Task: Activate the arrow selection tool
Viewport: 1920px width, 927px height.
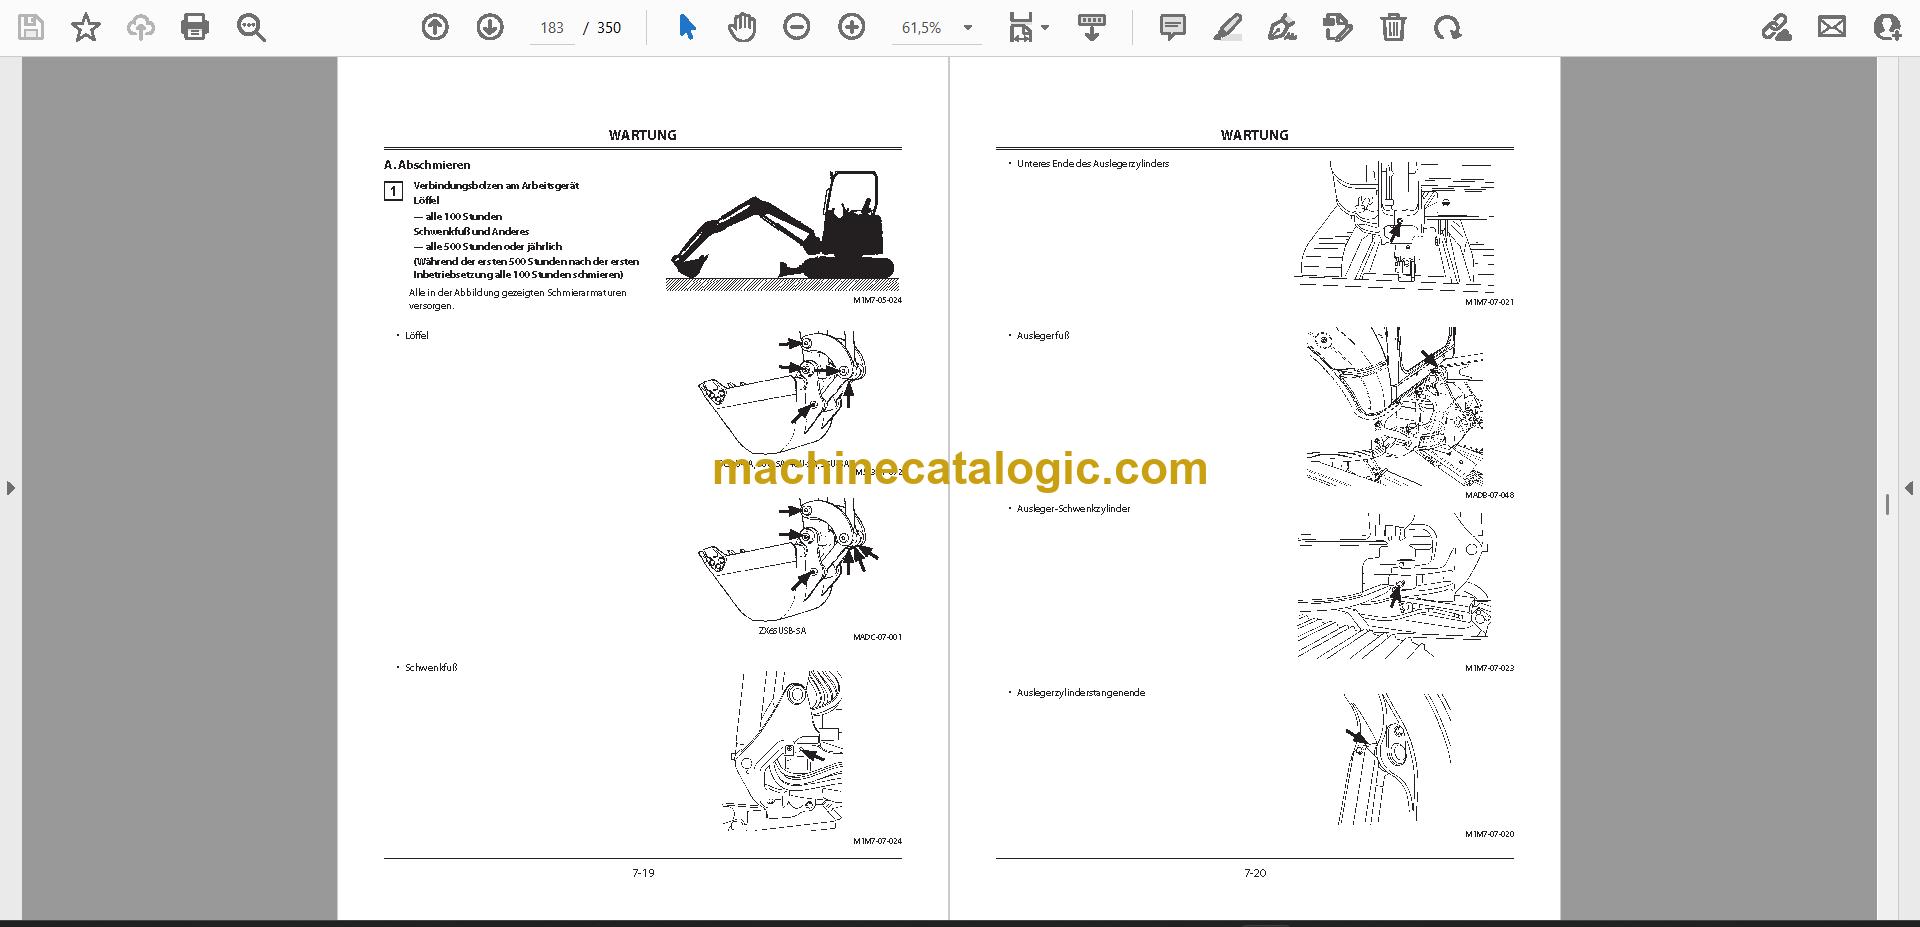Action: point(686,27)
